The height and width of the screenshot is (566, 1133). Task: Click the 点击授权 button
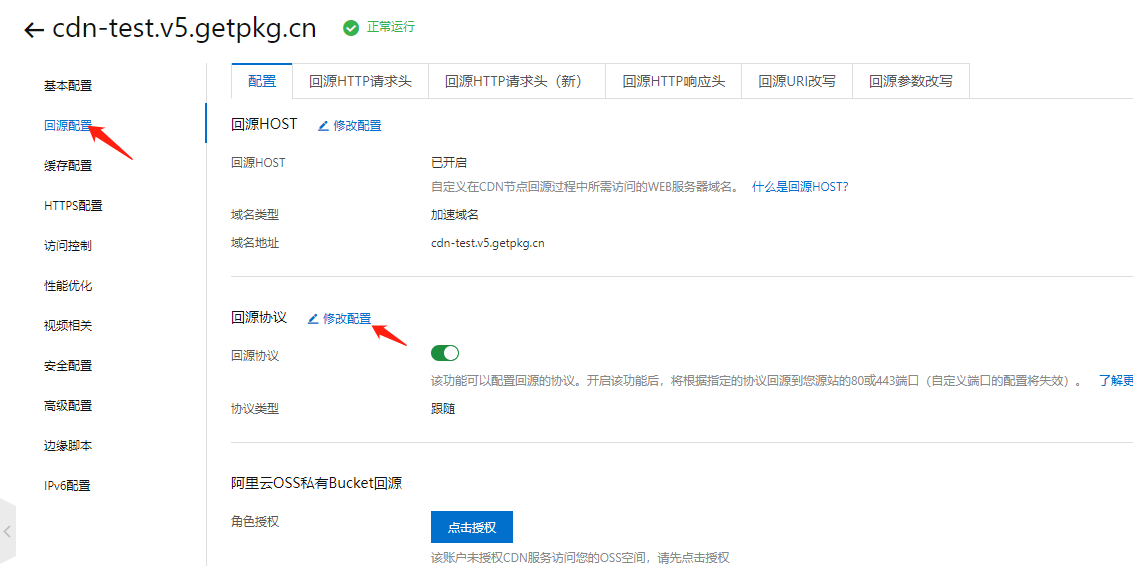[472, 527]
